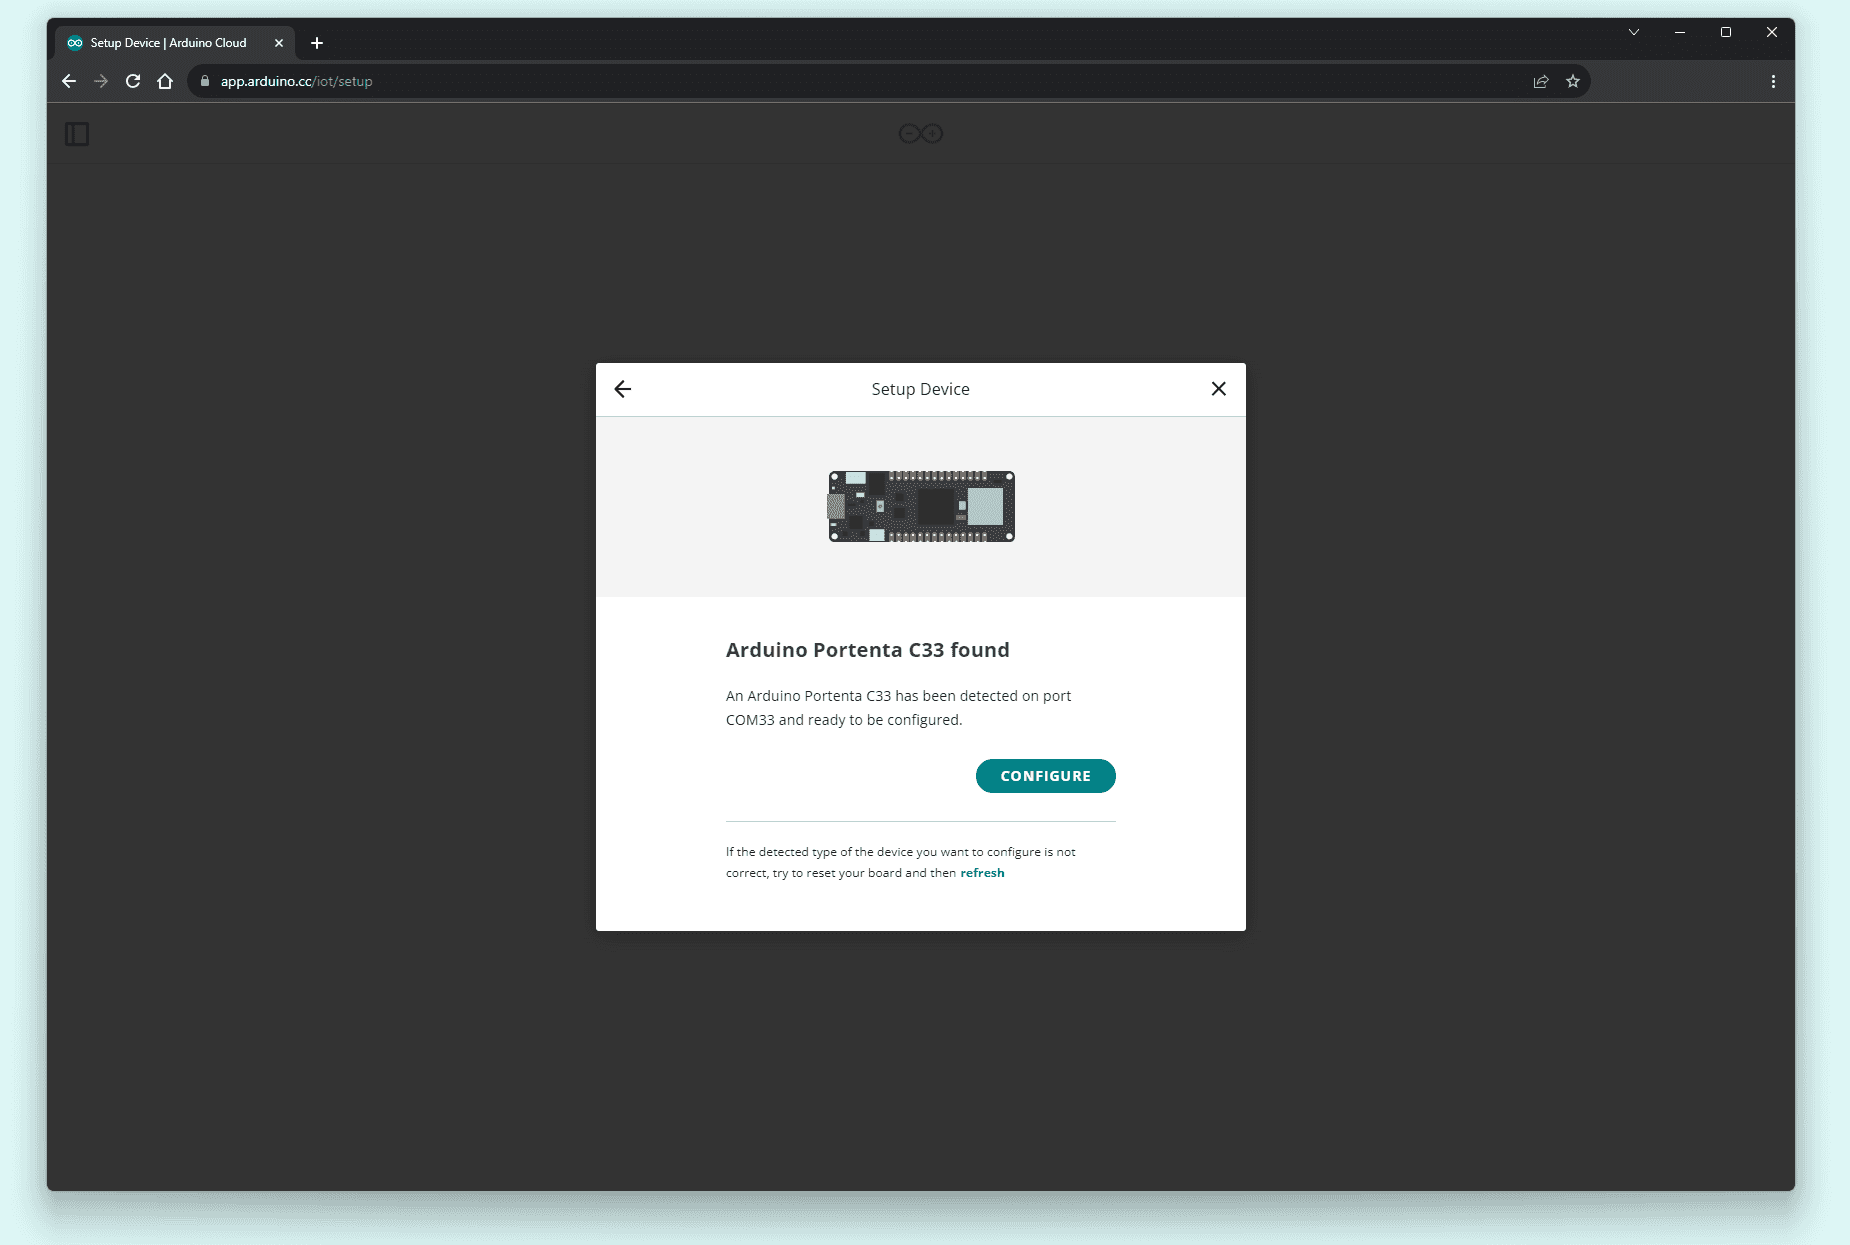Go back using the Setup Device dialog arrow

623,389
